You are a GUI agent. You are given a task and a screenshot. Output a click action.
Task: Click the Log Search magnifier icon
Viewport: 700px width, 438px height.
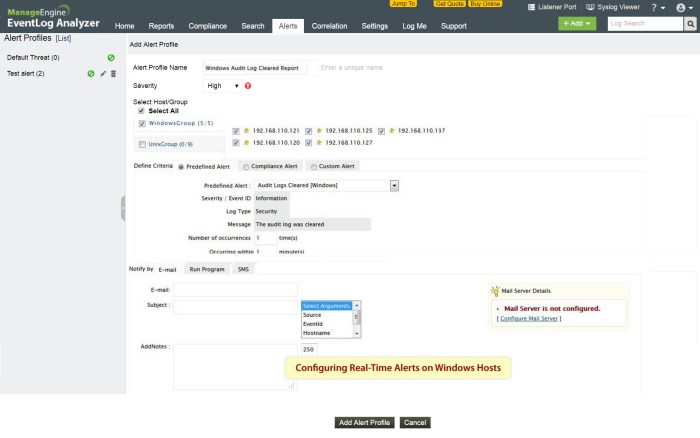coord(690,24)
